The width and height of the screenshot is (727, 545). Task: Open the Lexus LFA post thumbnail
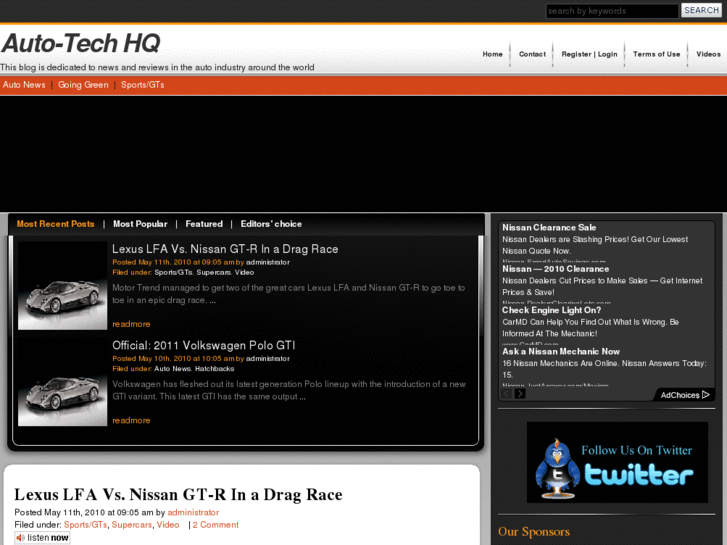tap(63, 285)
